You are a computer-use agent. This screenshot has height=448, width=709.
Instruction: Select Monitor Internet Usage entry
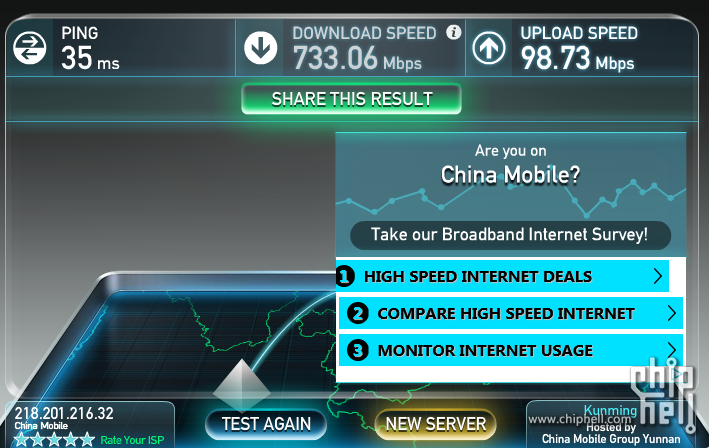510,350
